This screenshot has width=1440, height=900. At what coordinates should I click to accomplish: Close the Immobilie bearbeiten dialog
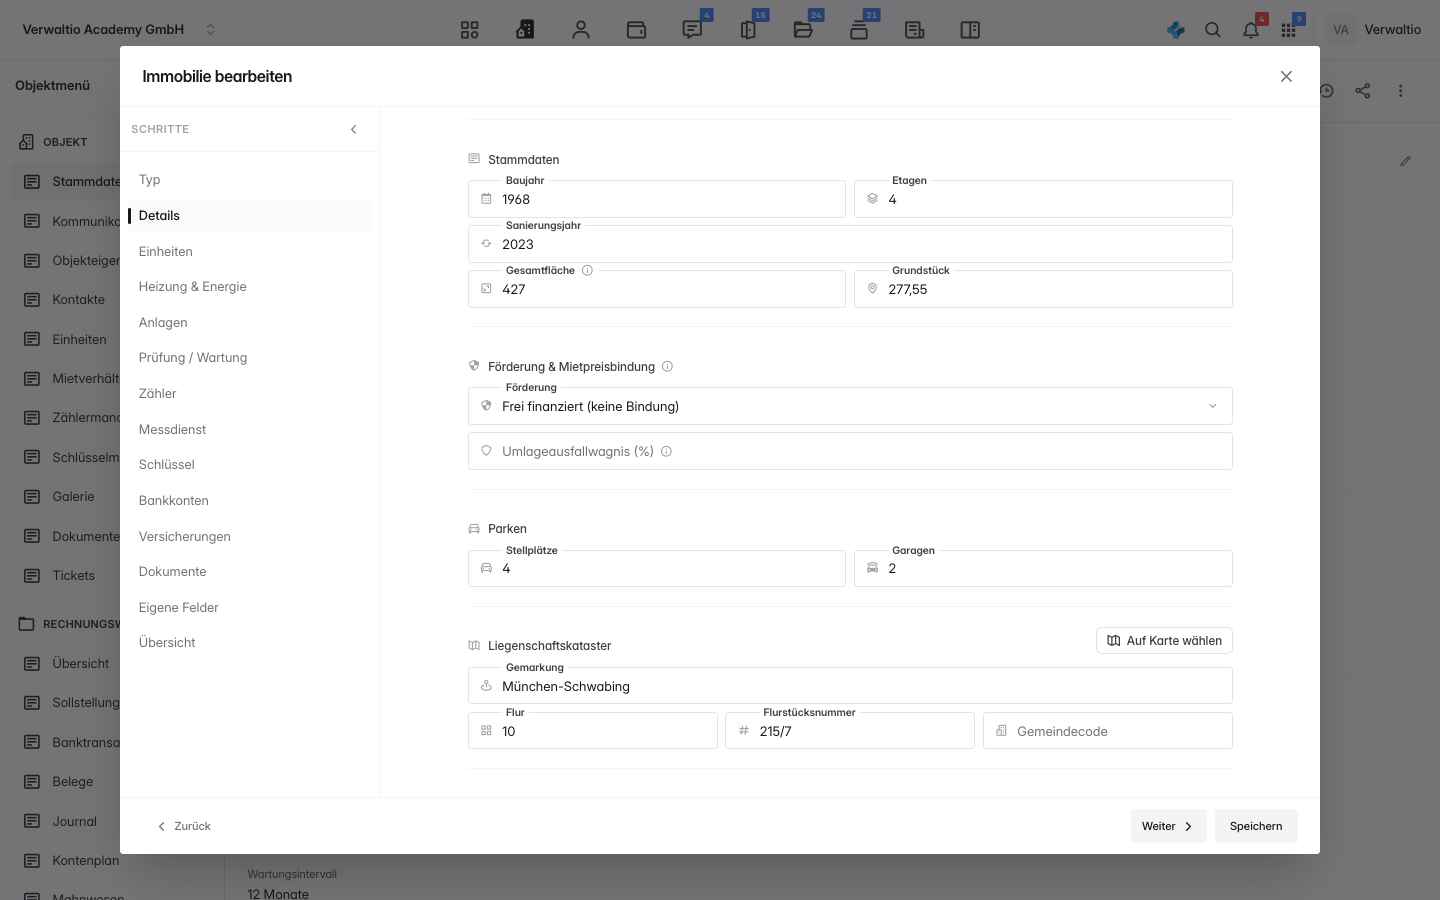click(x=1286, y=76)
